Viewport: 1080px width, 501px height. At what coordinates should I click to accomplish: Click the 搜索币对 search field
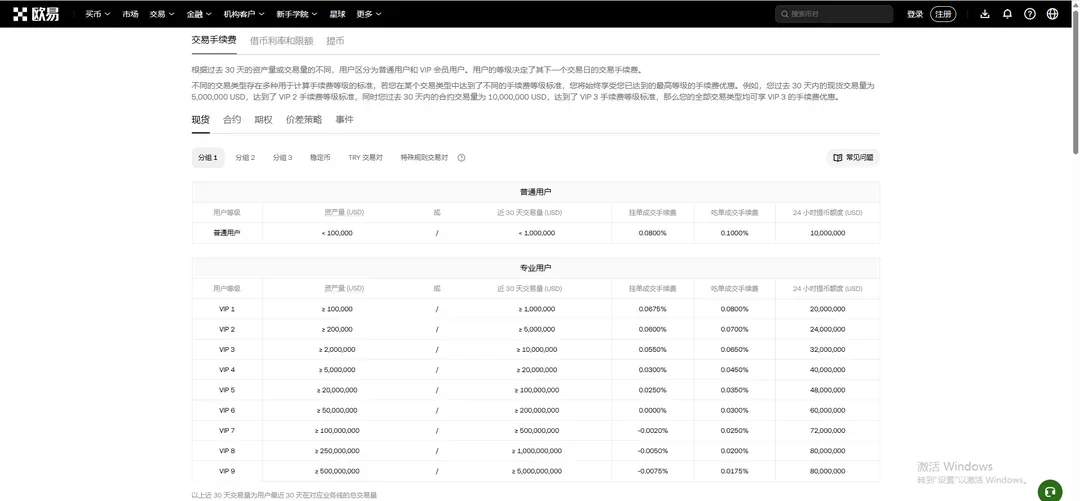click(x=834, y=14)
